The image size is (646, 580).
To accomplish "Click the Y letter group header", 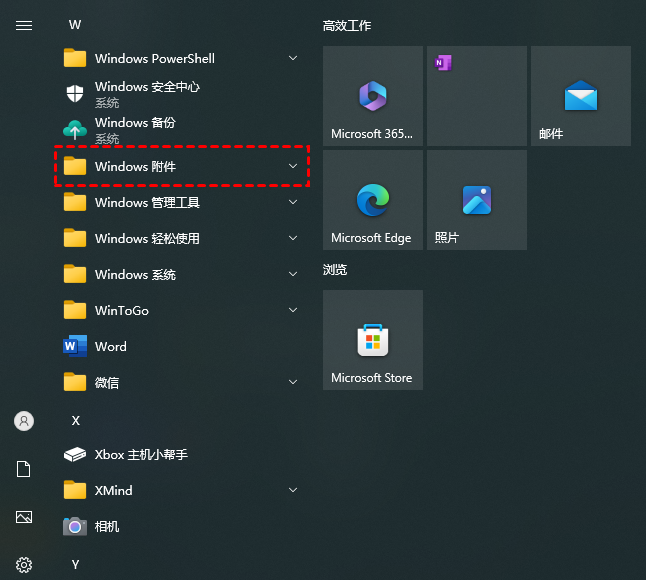I will tap(75, 564).
